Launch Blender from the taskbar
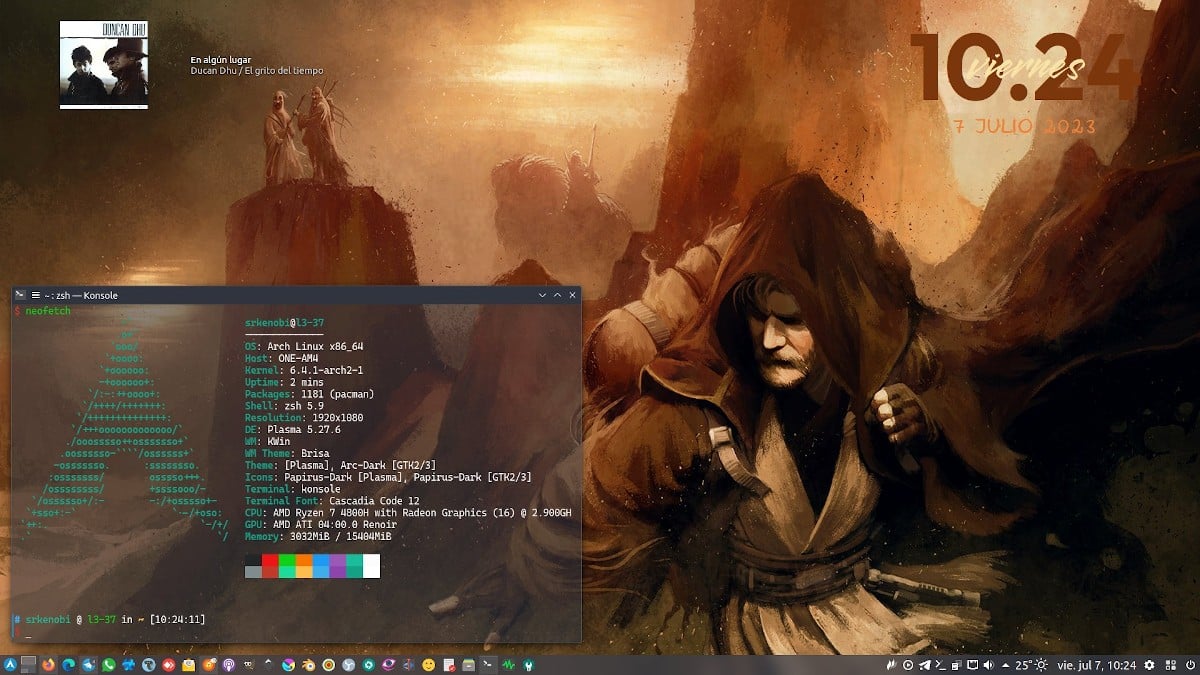This screenshot has width=1200, height=675. click(308, 665)
